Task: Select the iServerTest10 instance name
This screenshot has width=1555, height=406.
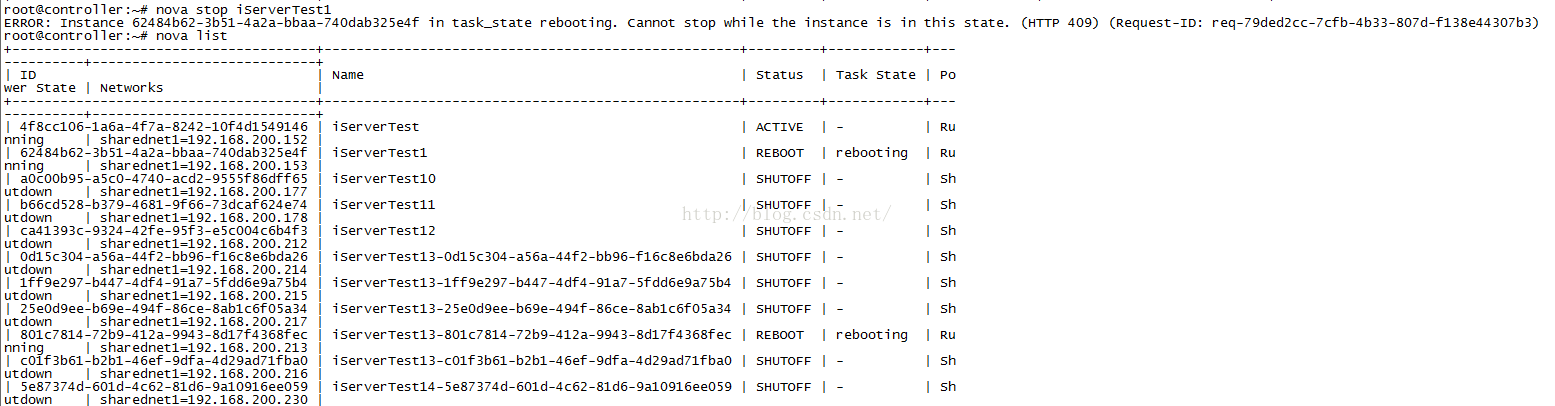Action: pyautogui.click(x=384, y=179)
